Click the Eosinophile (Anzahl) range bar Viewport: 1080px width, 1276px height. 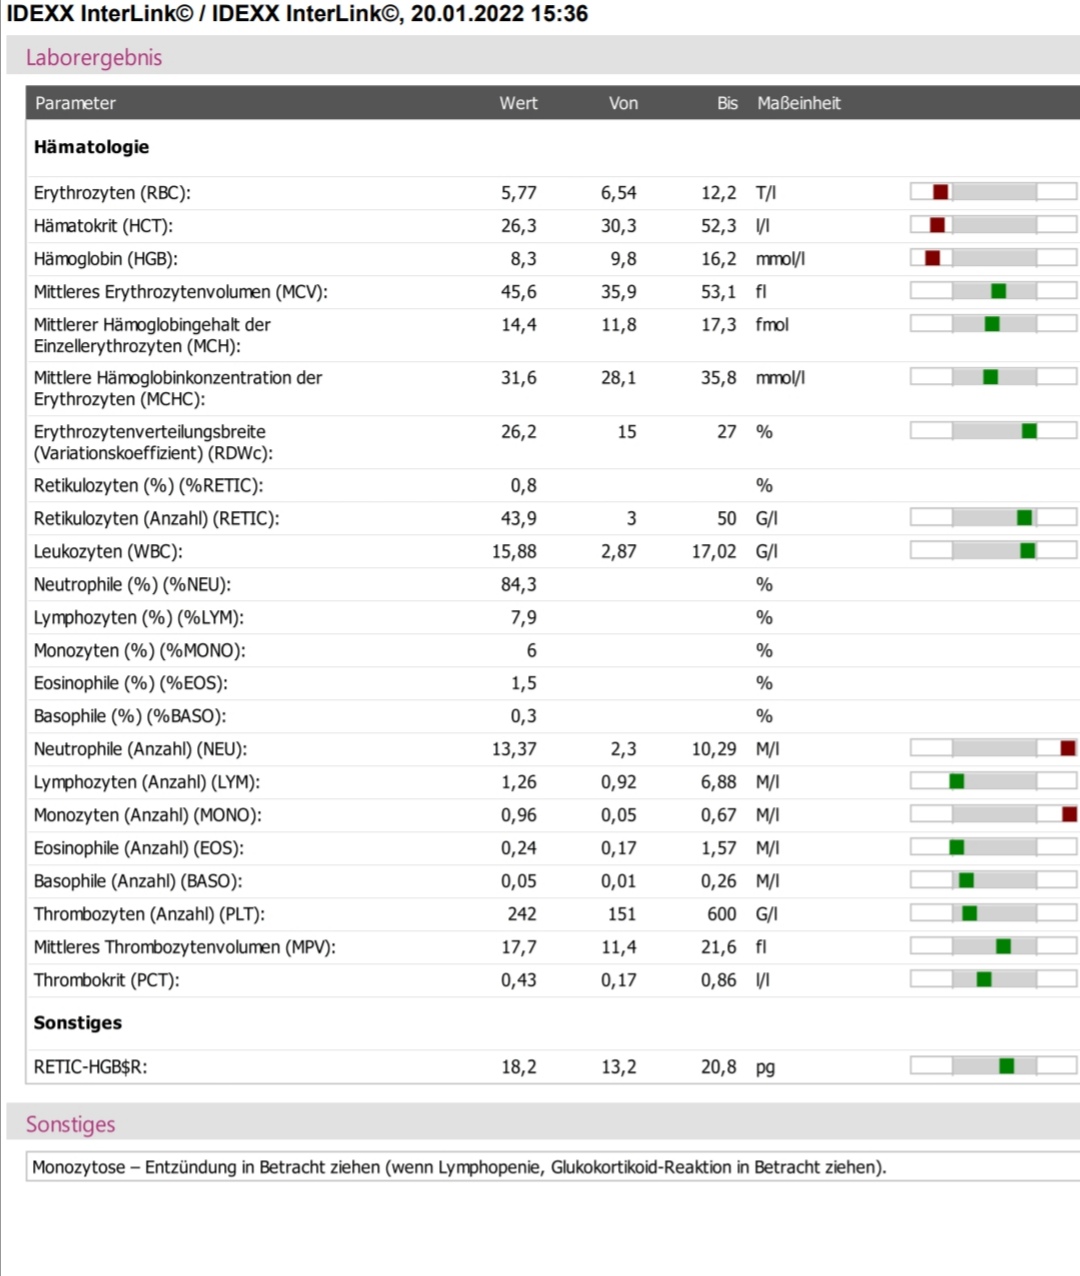click(x=993, y=847)
